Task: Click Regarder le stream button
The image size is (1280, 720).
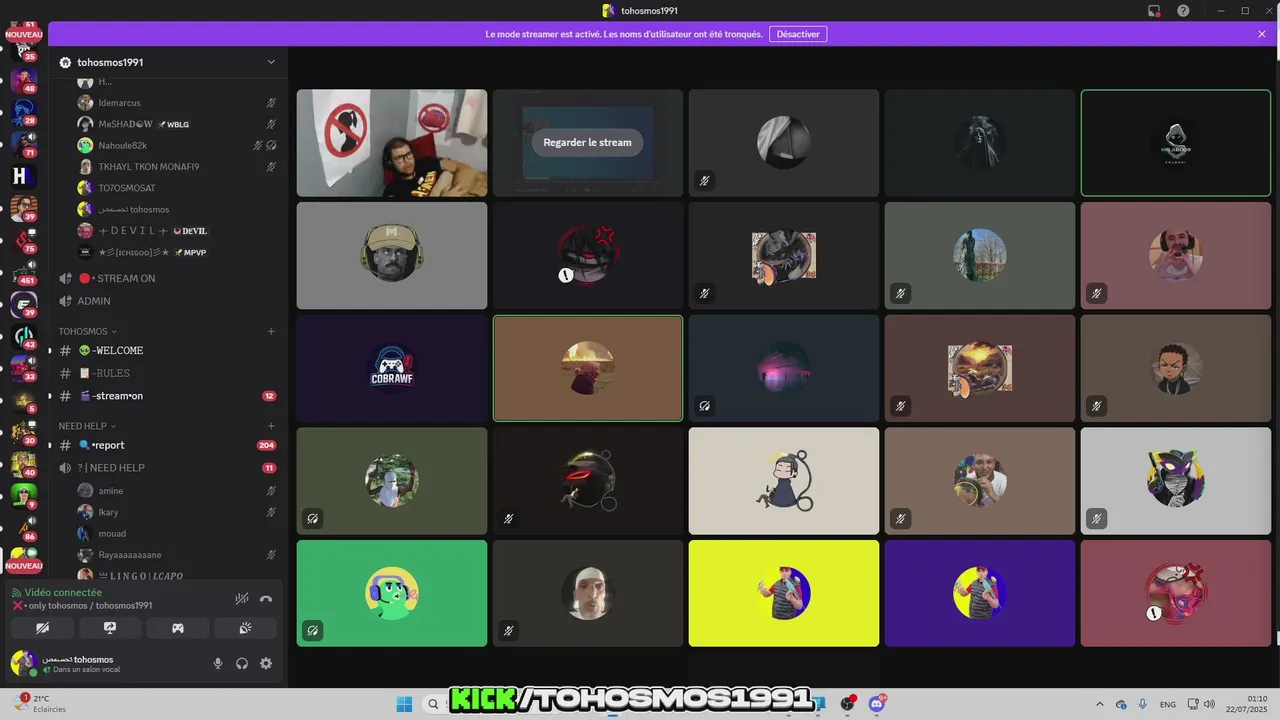Action: click(587, 142)
